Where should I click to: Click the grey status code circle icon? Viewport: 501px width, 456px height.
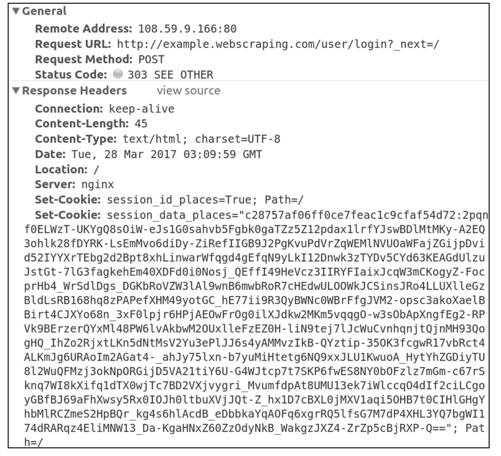click(118, 74)
